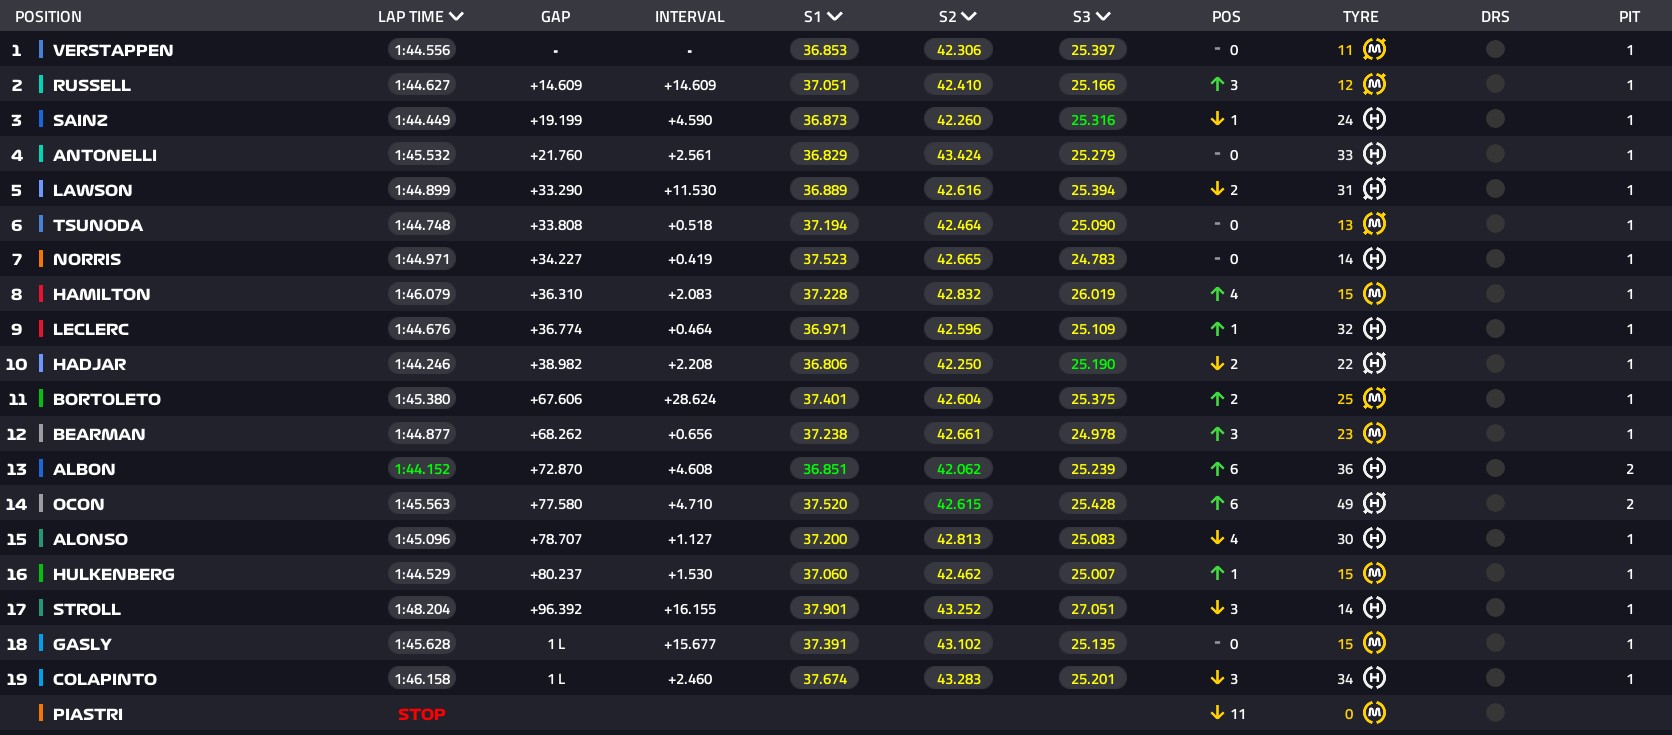Click Albon's green fastest lap time 1:44.152
1672x735 pixels.
pyautogui.click(x=422, y=469)
